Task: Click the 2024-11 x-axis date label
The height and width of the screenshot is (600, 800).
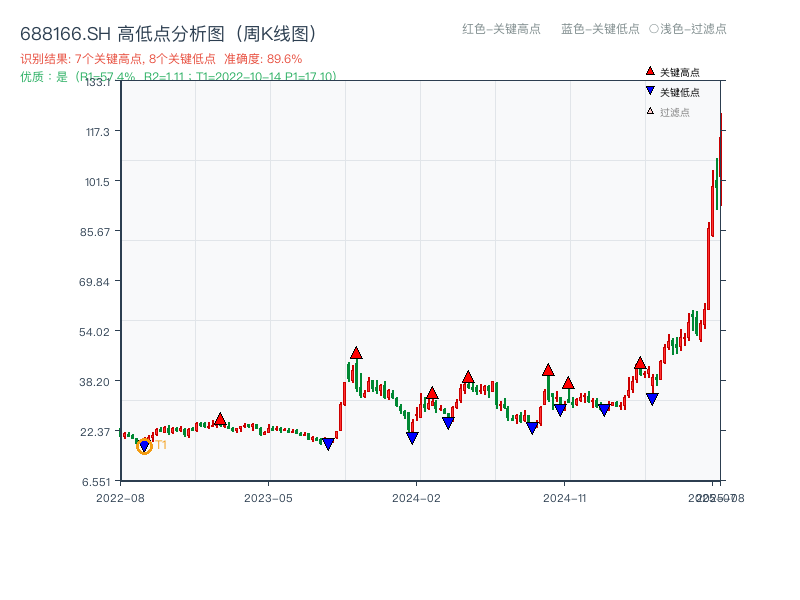Action: click(x=565, y=498)
